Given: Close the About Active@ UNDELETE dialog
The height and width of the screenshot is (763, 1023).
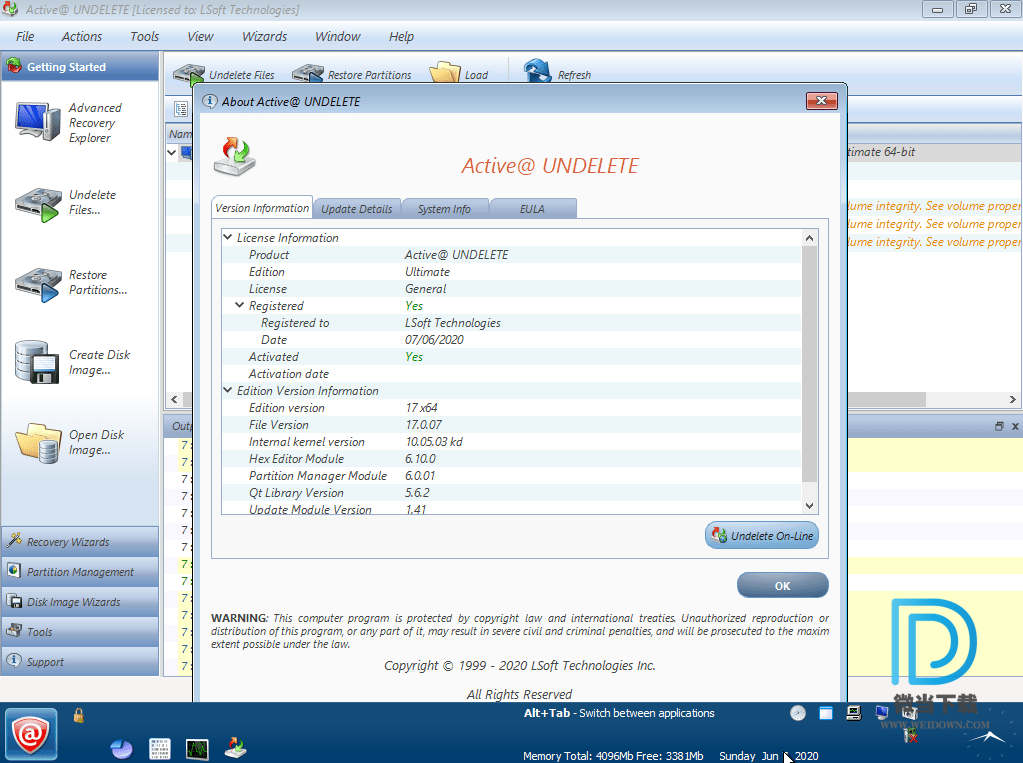Looking at the screenshot, I should pyautogui.click(x=821, y=101).
